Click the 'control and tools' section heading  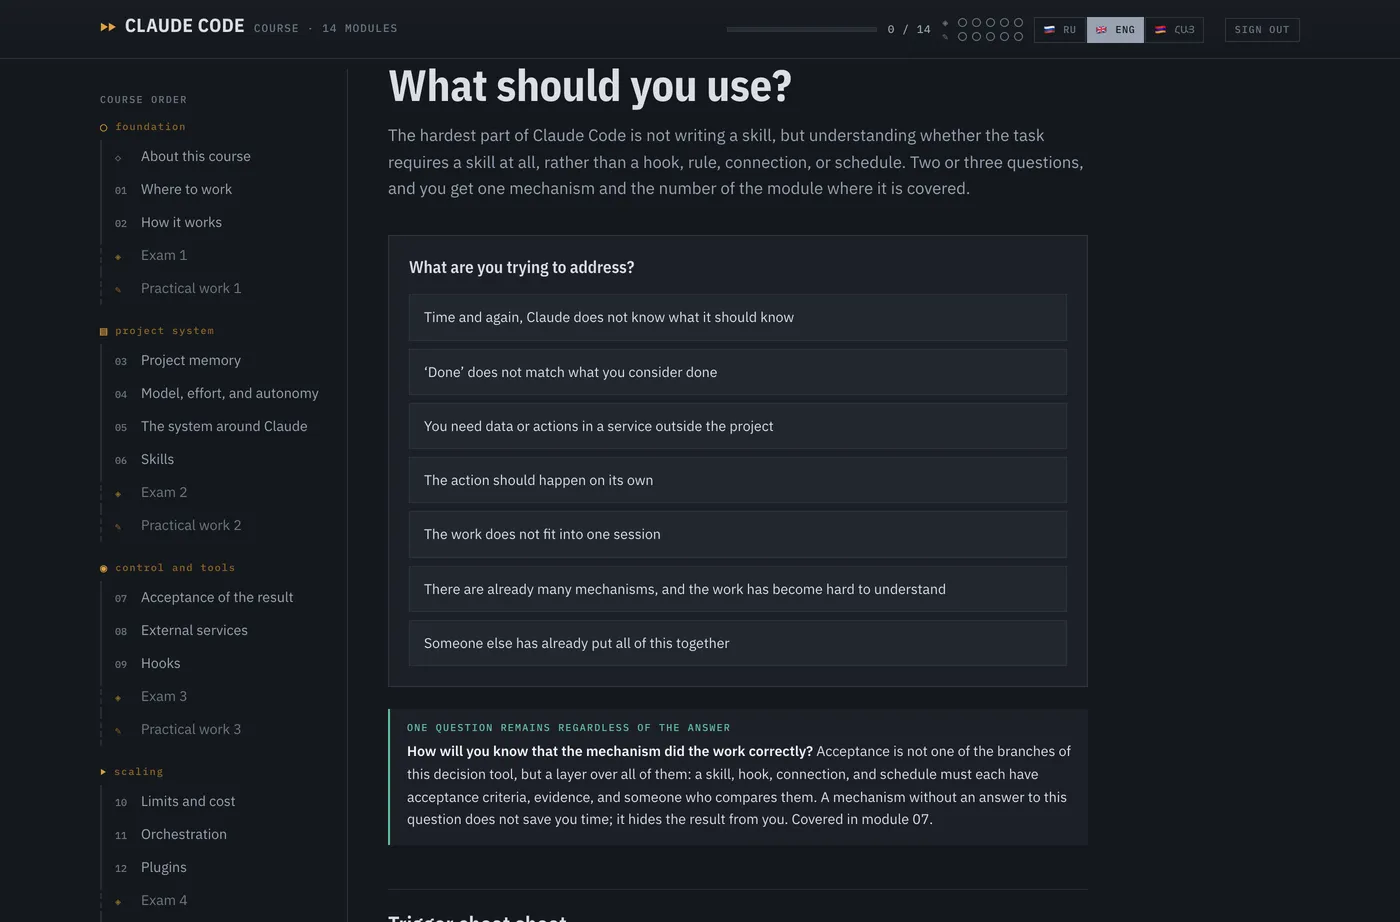(175, 568)
